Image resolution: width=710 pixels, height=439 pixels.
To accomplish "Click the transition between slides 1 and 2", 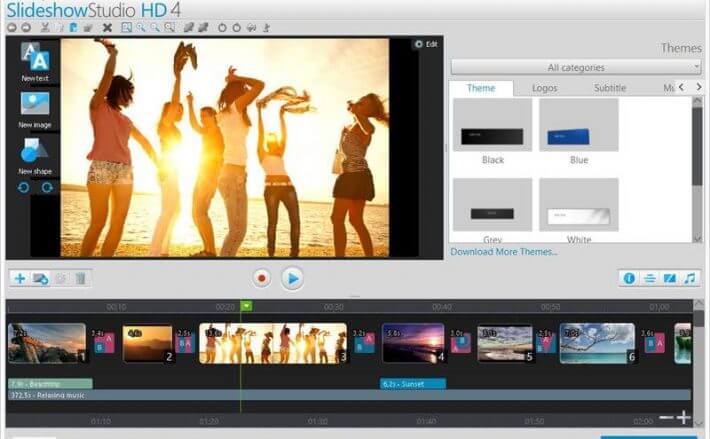I will coord(105,343).
